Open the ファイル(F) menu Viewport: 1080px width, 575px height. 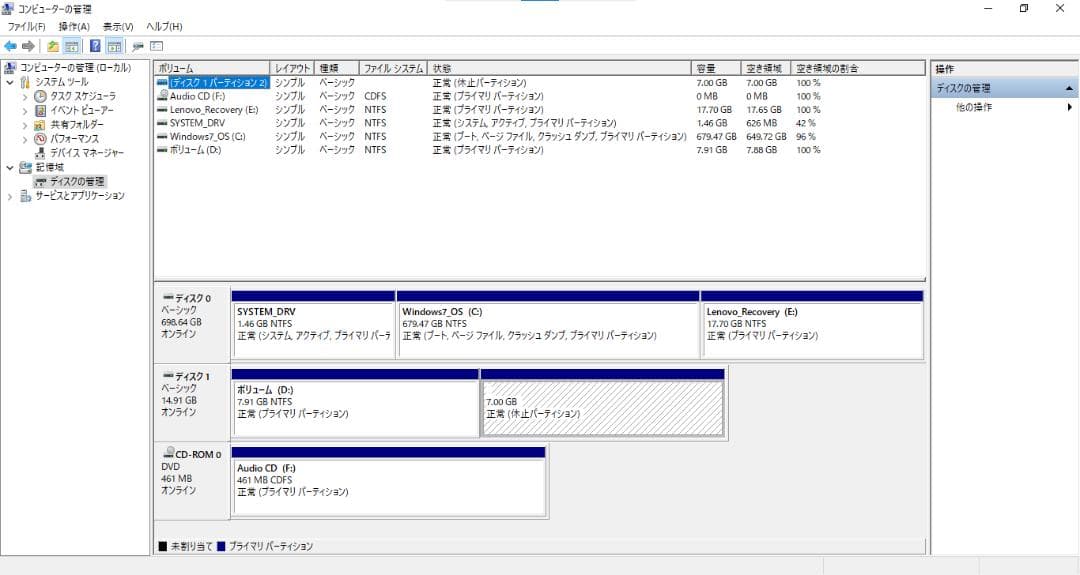(26, 26)
